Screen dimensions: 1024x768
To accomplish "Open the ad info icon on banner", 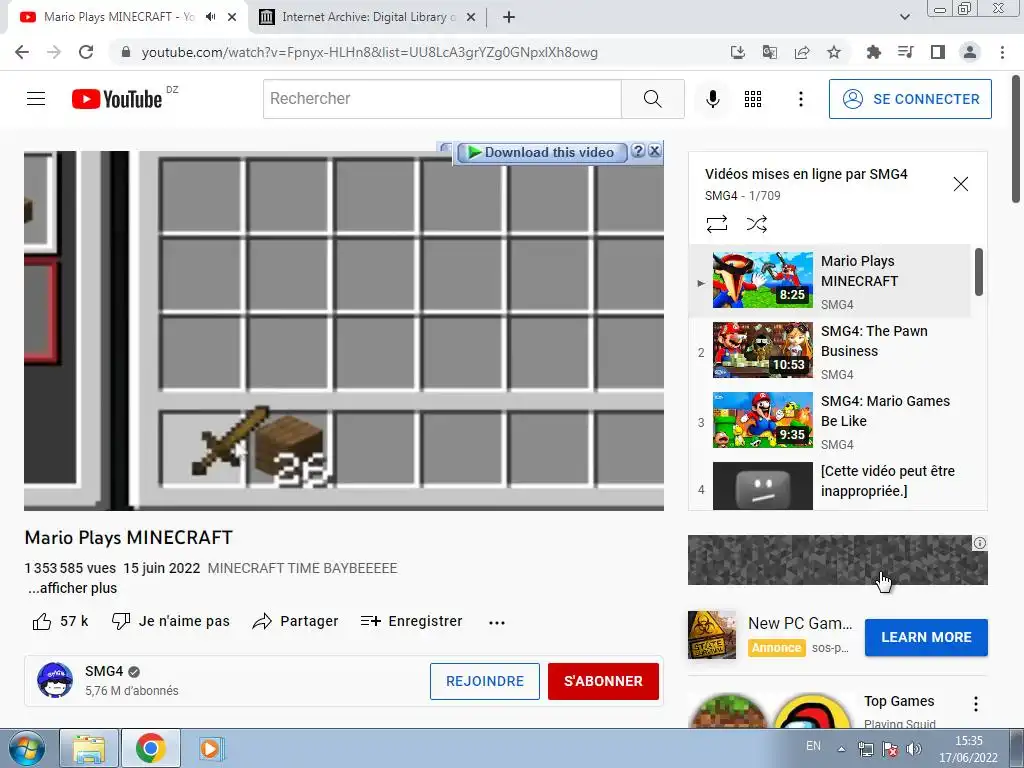I will click(x=980, y=543).
